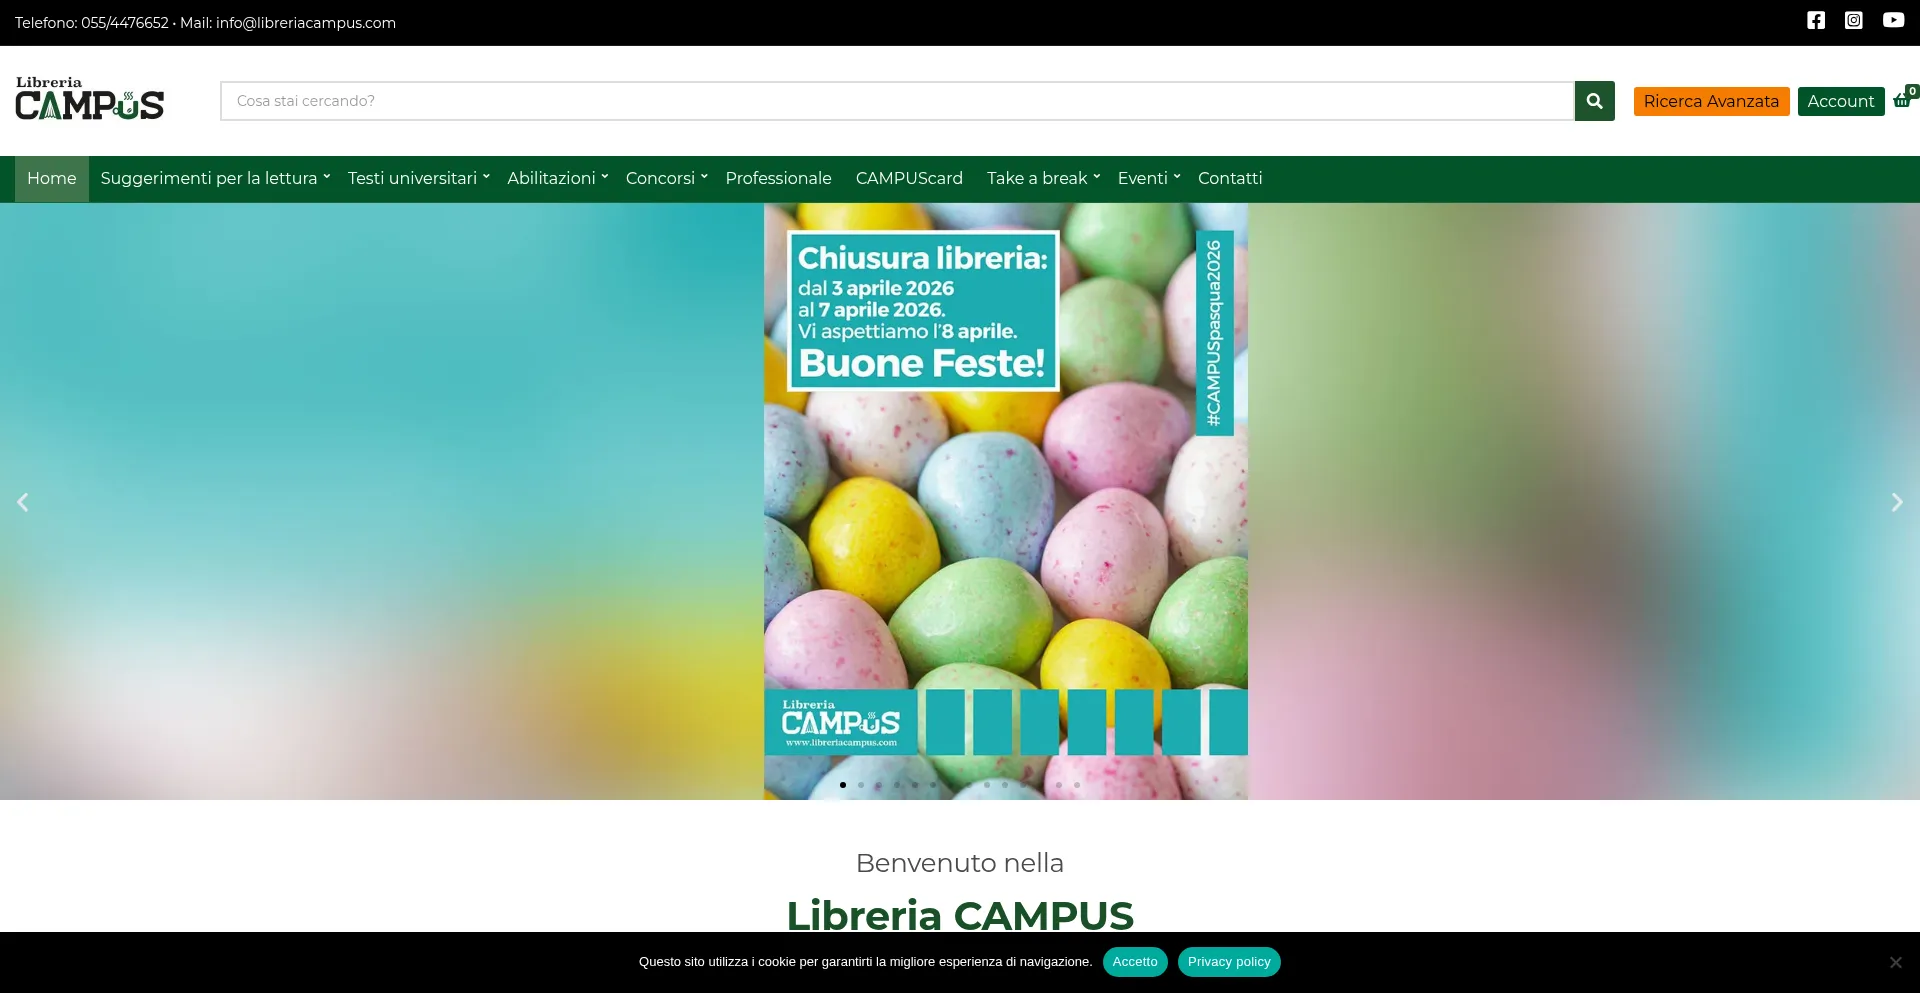Open the YouTube channel icon
The height and width of the screenshot is (993, 1920).
1893,20
